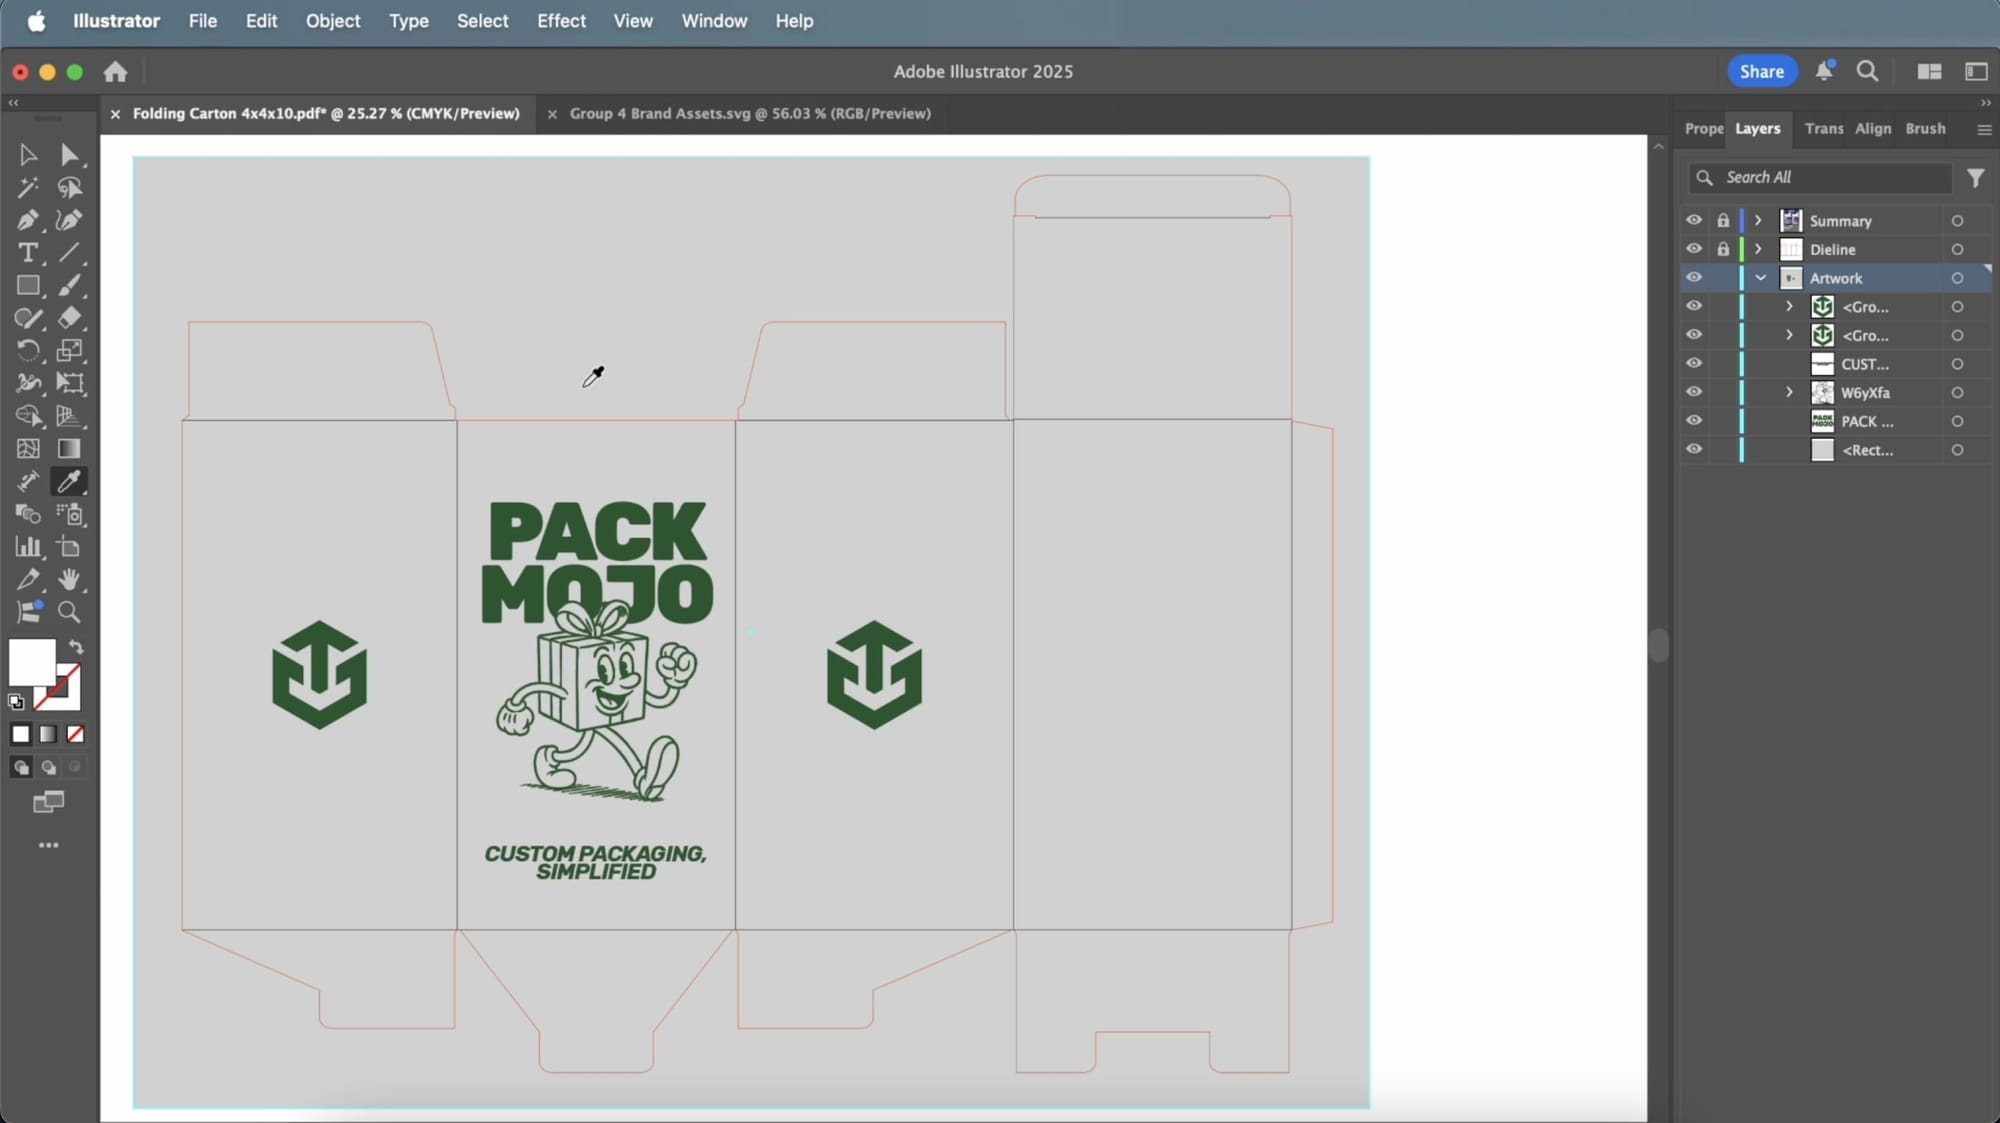2000x1123 pixels.
Task: Toggle visibility of Artwork layer
Action: point(1693,278)
